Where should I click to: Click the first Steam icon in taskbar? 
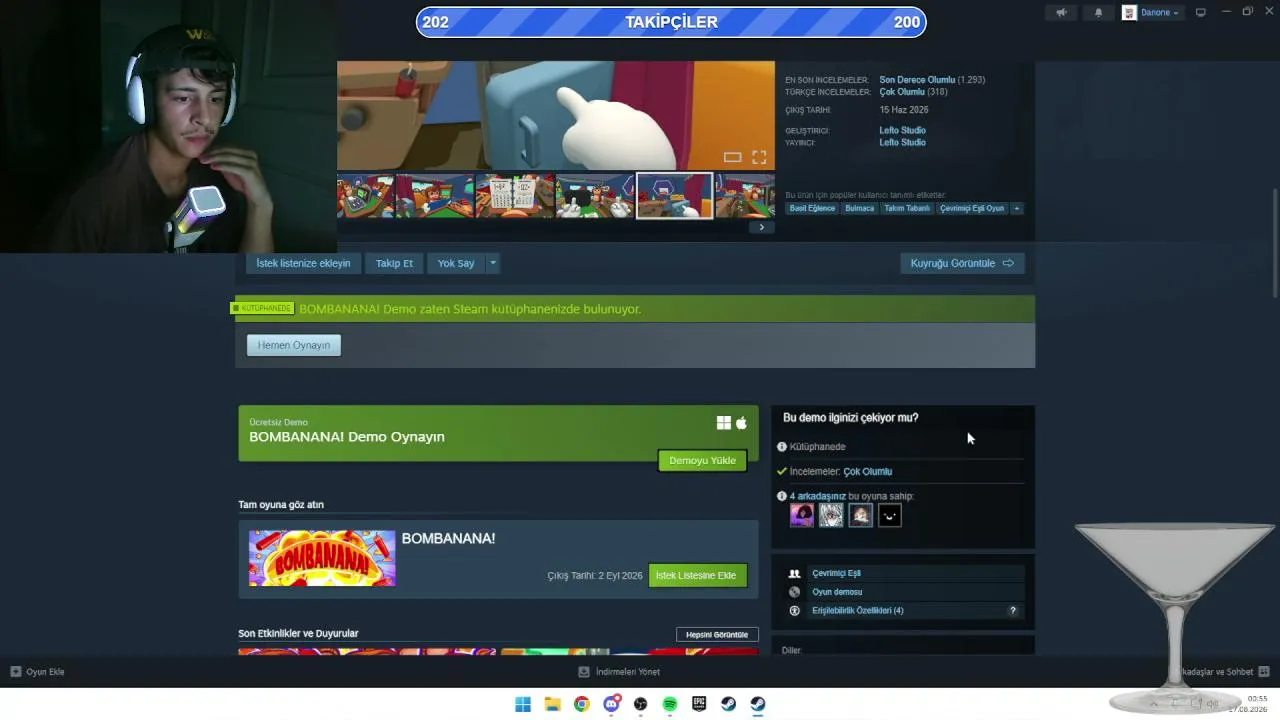(728, 704)
